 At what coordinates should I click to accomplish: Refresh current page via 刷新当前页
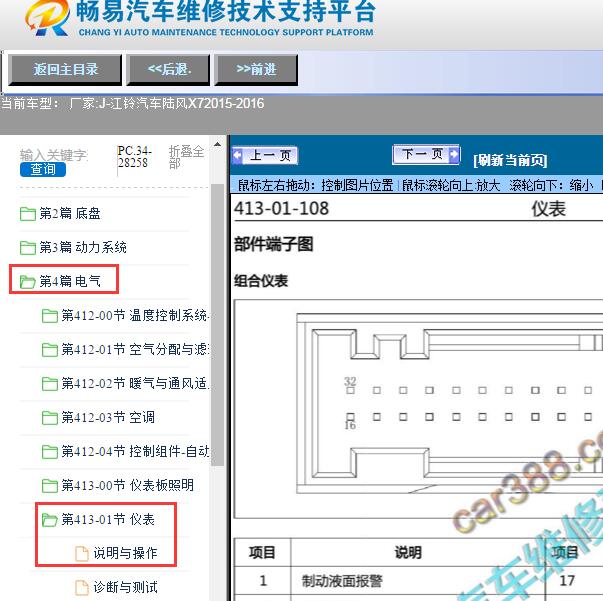click(x=510, y=160)
